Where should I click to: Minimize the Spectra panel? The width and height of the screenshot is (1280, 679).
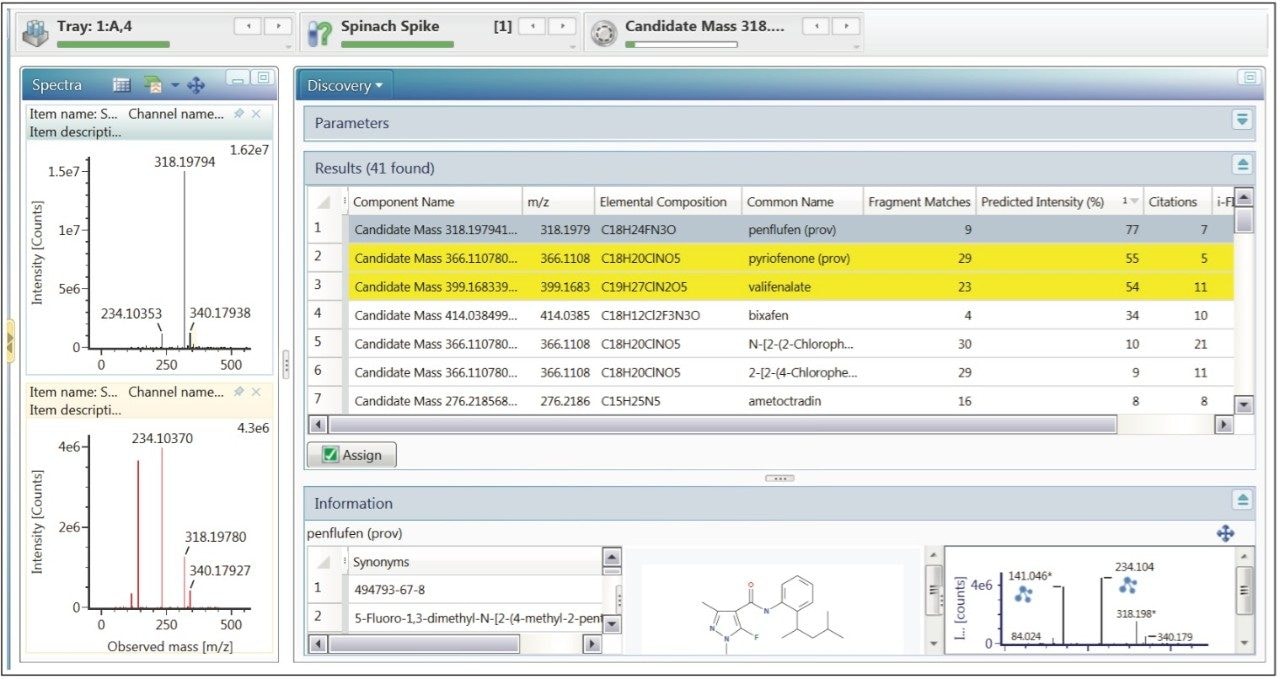(237, 78)
